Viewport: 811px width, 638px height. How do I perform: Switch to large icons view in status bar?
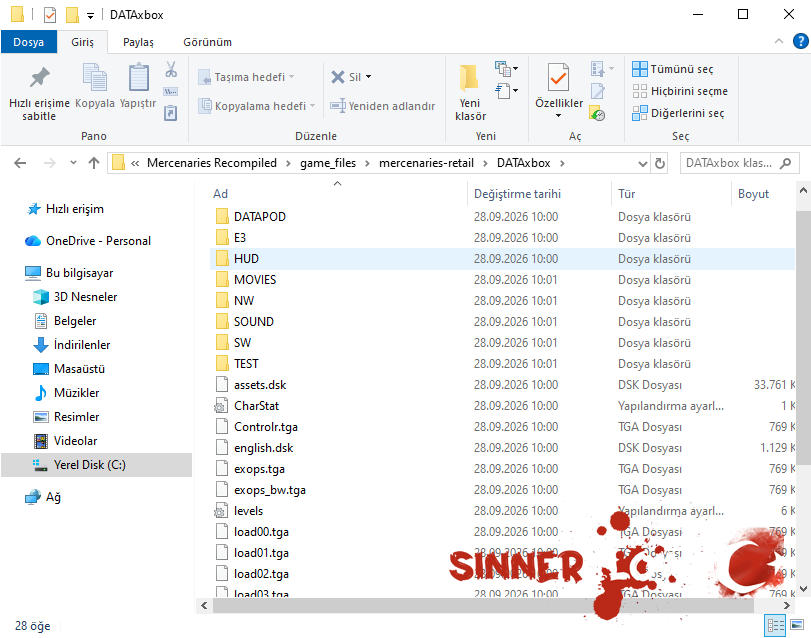tap(797, 626)
